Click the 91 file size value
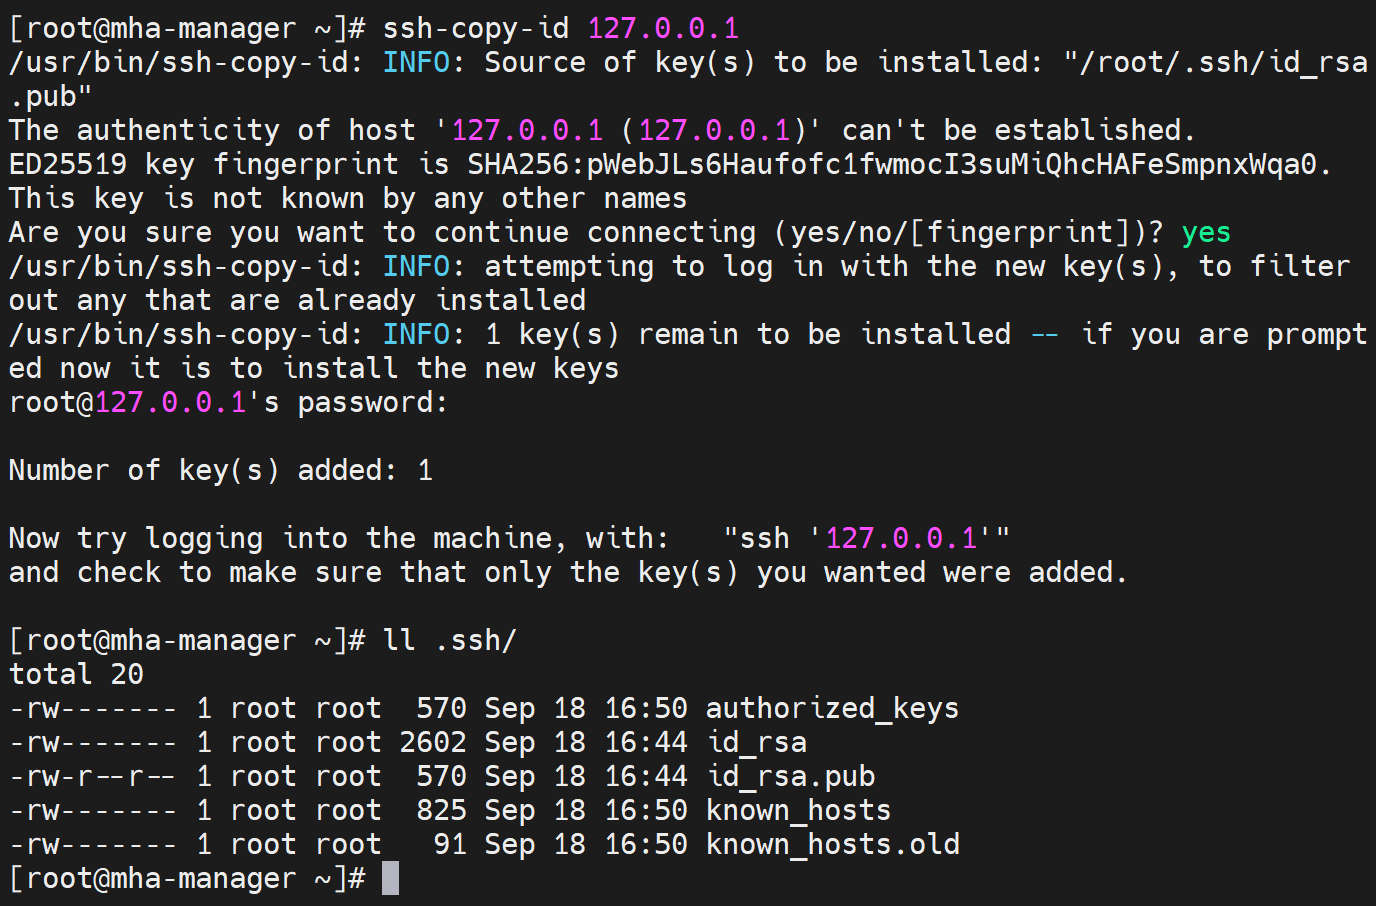 pyautogui.click(x=450, y=844)
